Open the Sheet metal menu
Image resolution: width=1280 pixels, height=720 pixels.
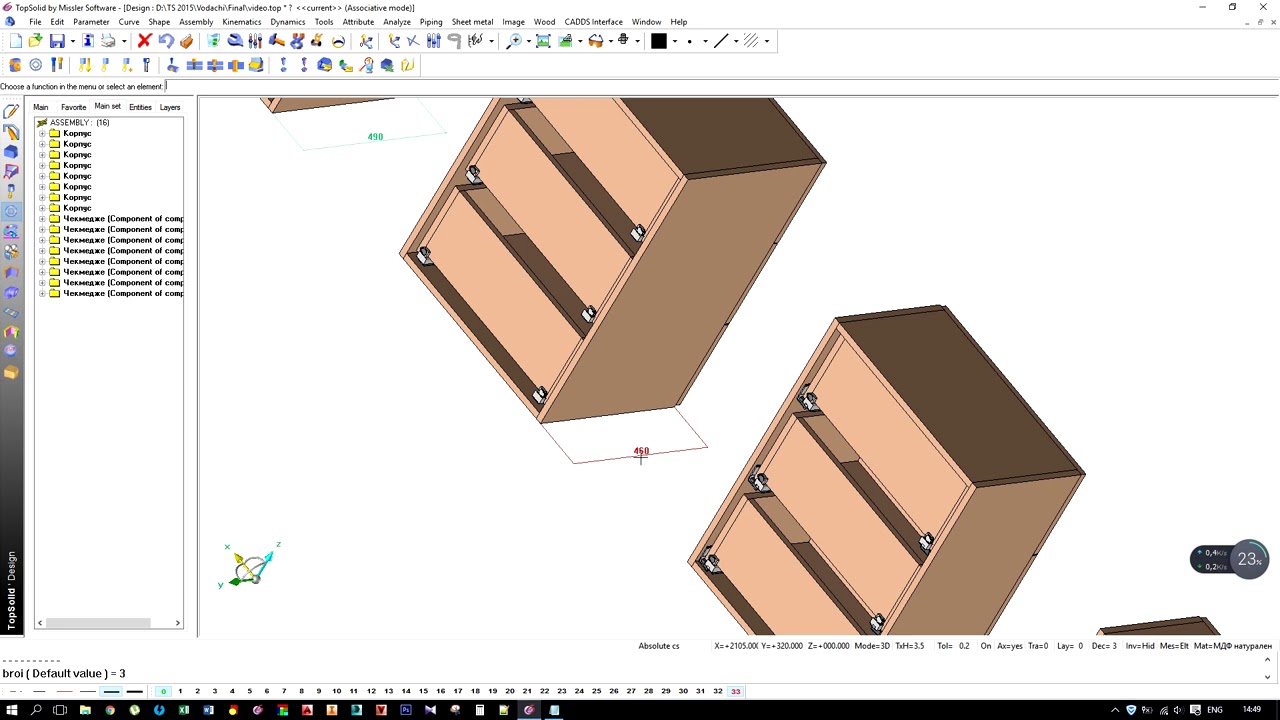point(472,21)
